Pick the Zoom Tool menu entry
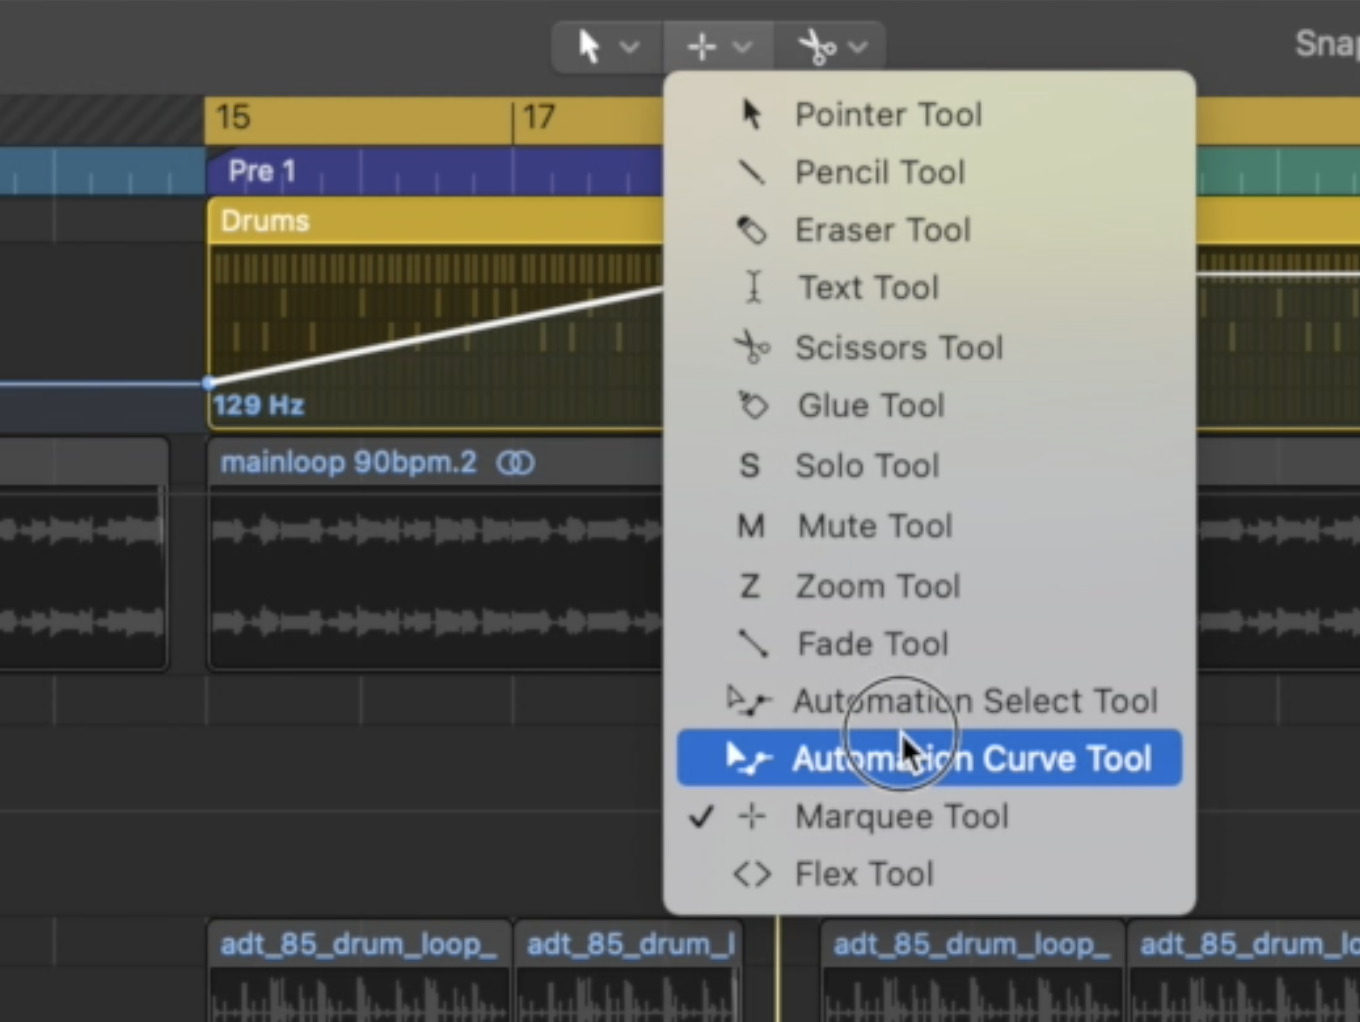The height and width of the screenshot is (1022, 1360). tap(877, 586)
